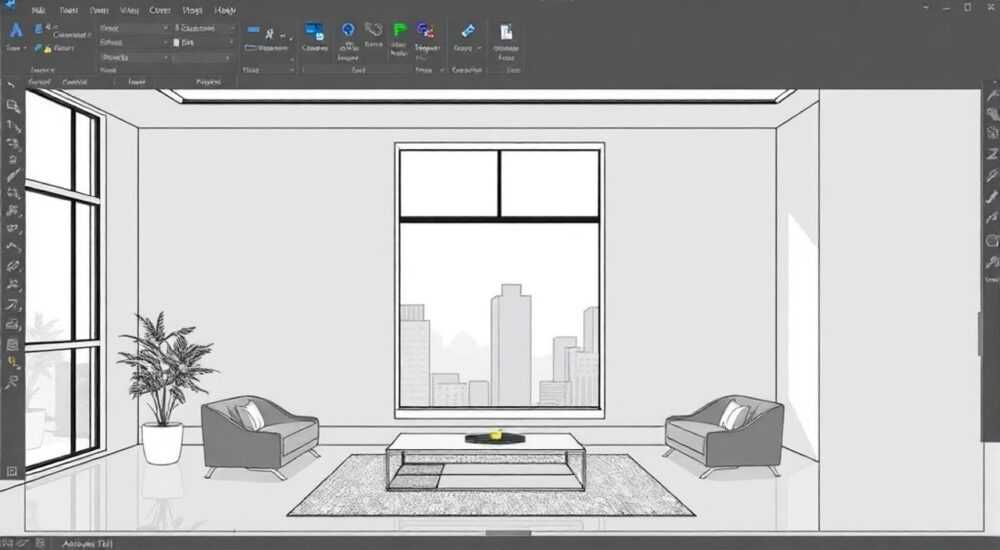Screen dimensions: 1000x550
Task: Click the purple and red circles ribbon icon
Action: (x=425, y=30)
